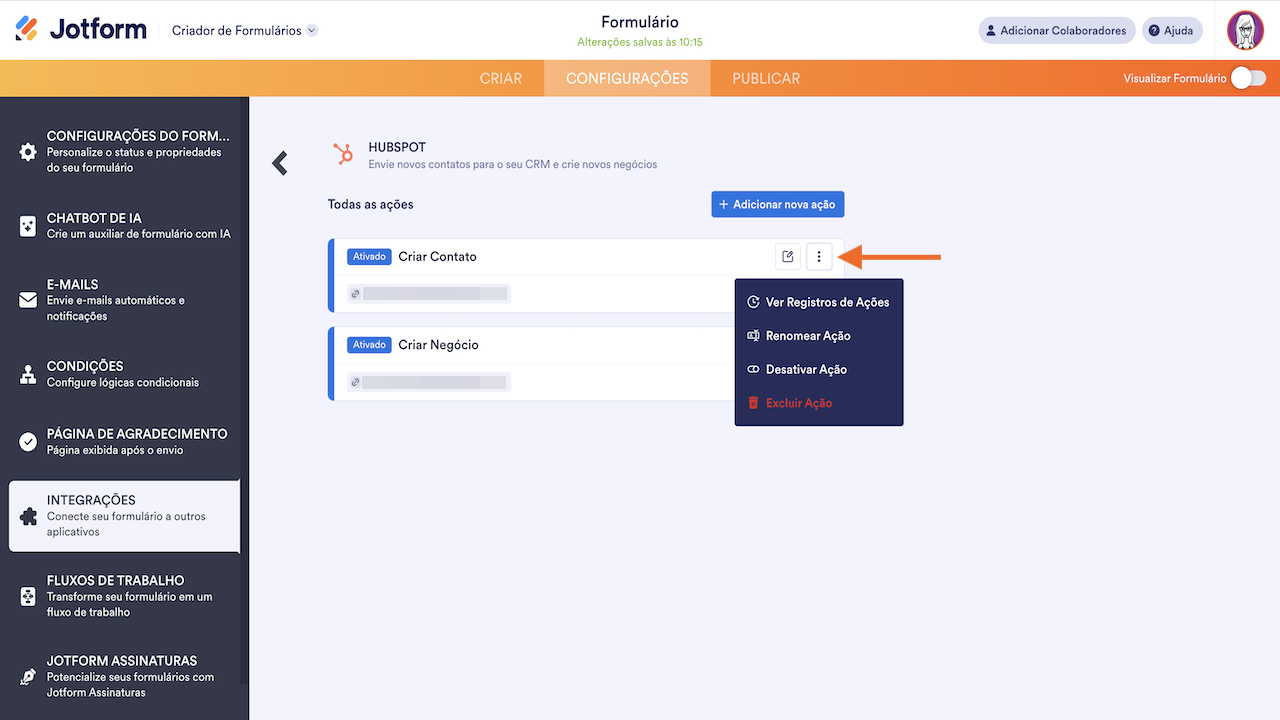This screenshot has height=720, width=1280.
Task: Expand the Criador de Formulários dropdown
Action: 312,31
